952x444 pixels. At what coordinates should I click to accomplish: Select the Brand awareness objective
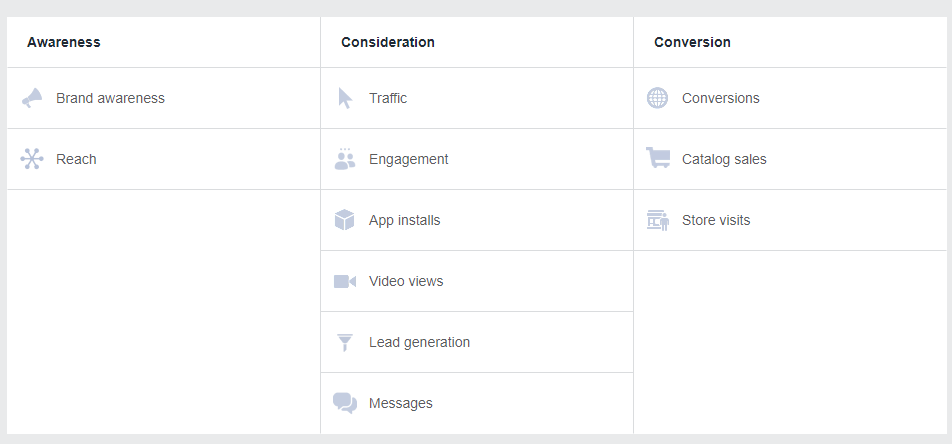[x=110, y=98]
